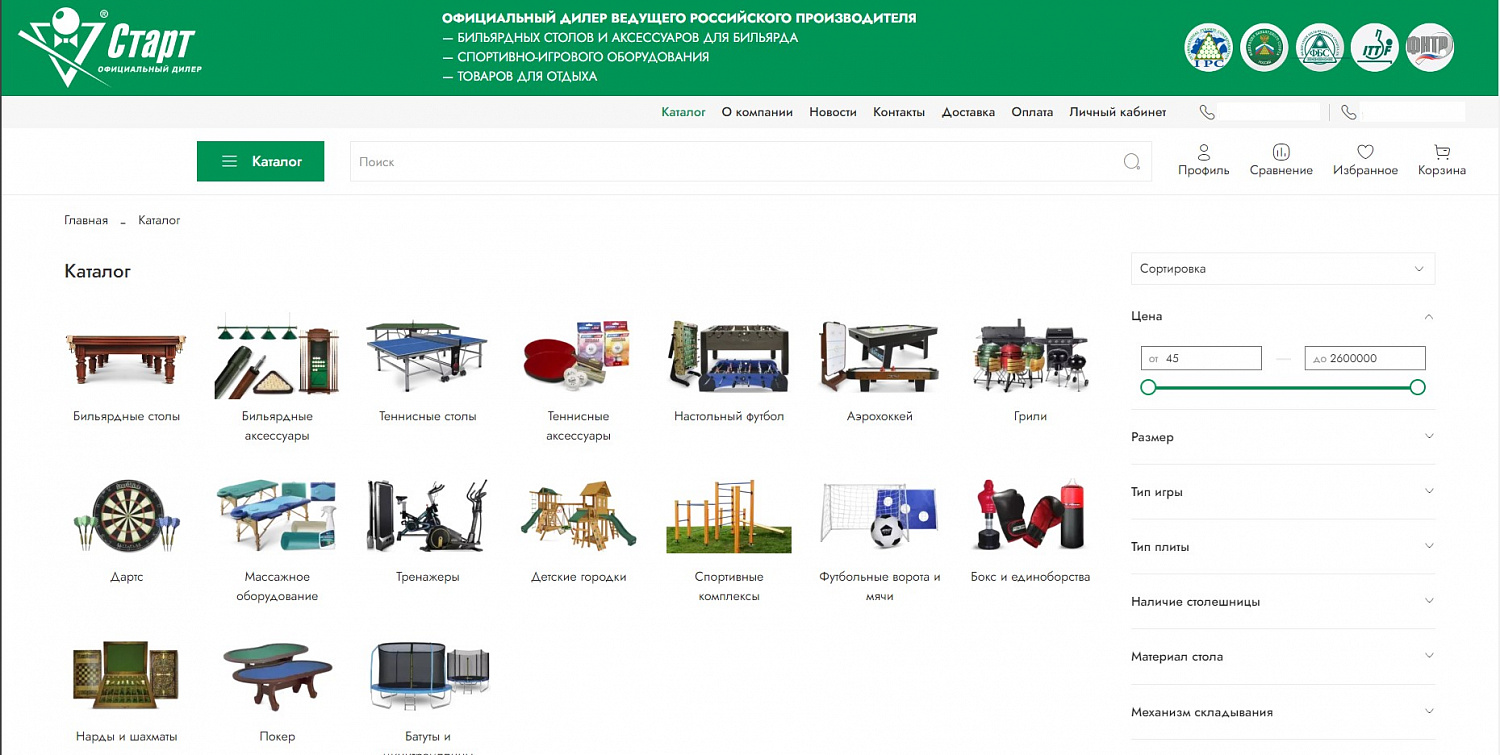Click the left price slider handle
This screenshot has height=755, width=1500.
(x=1148, y=387)
